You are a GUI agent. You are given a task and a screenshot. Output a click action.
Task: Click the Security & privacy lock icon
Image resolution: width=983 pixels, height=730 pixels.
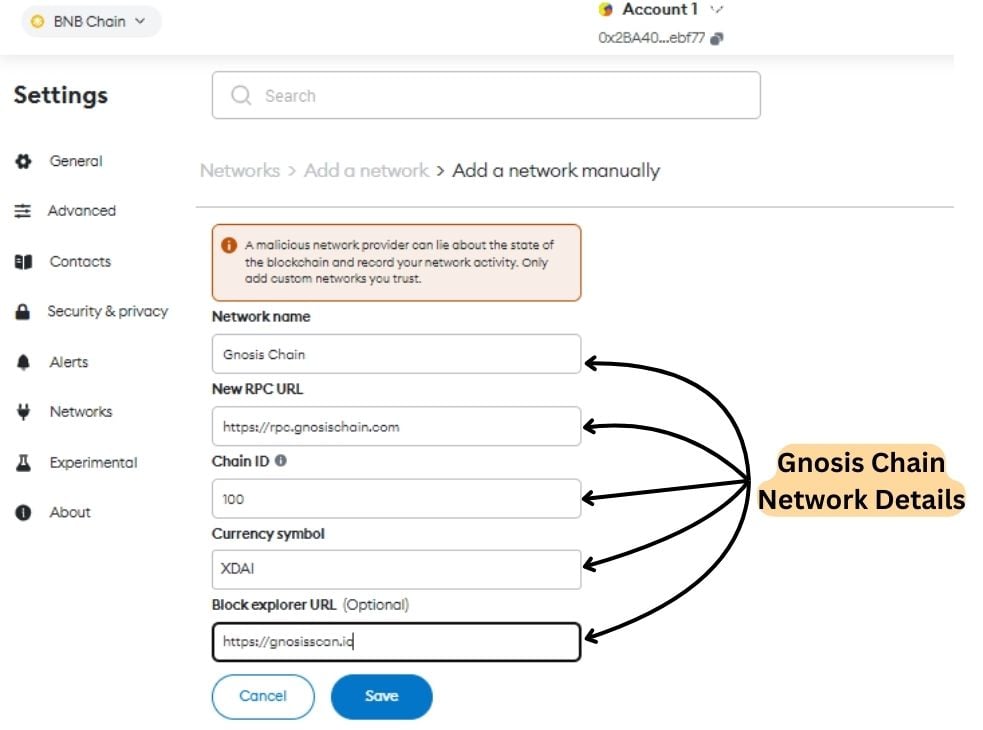(x=23, y=312)
